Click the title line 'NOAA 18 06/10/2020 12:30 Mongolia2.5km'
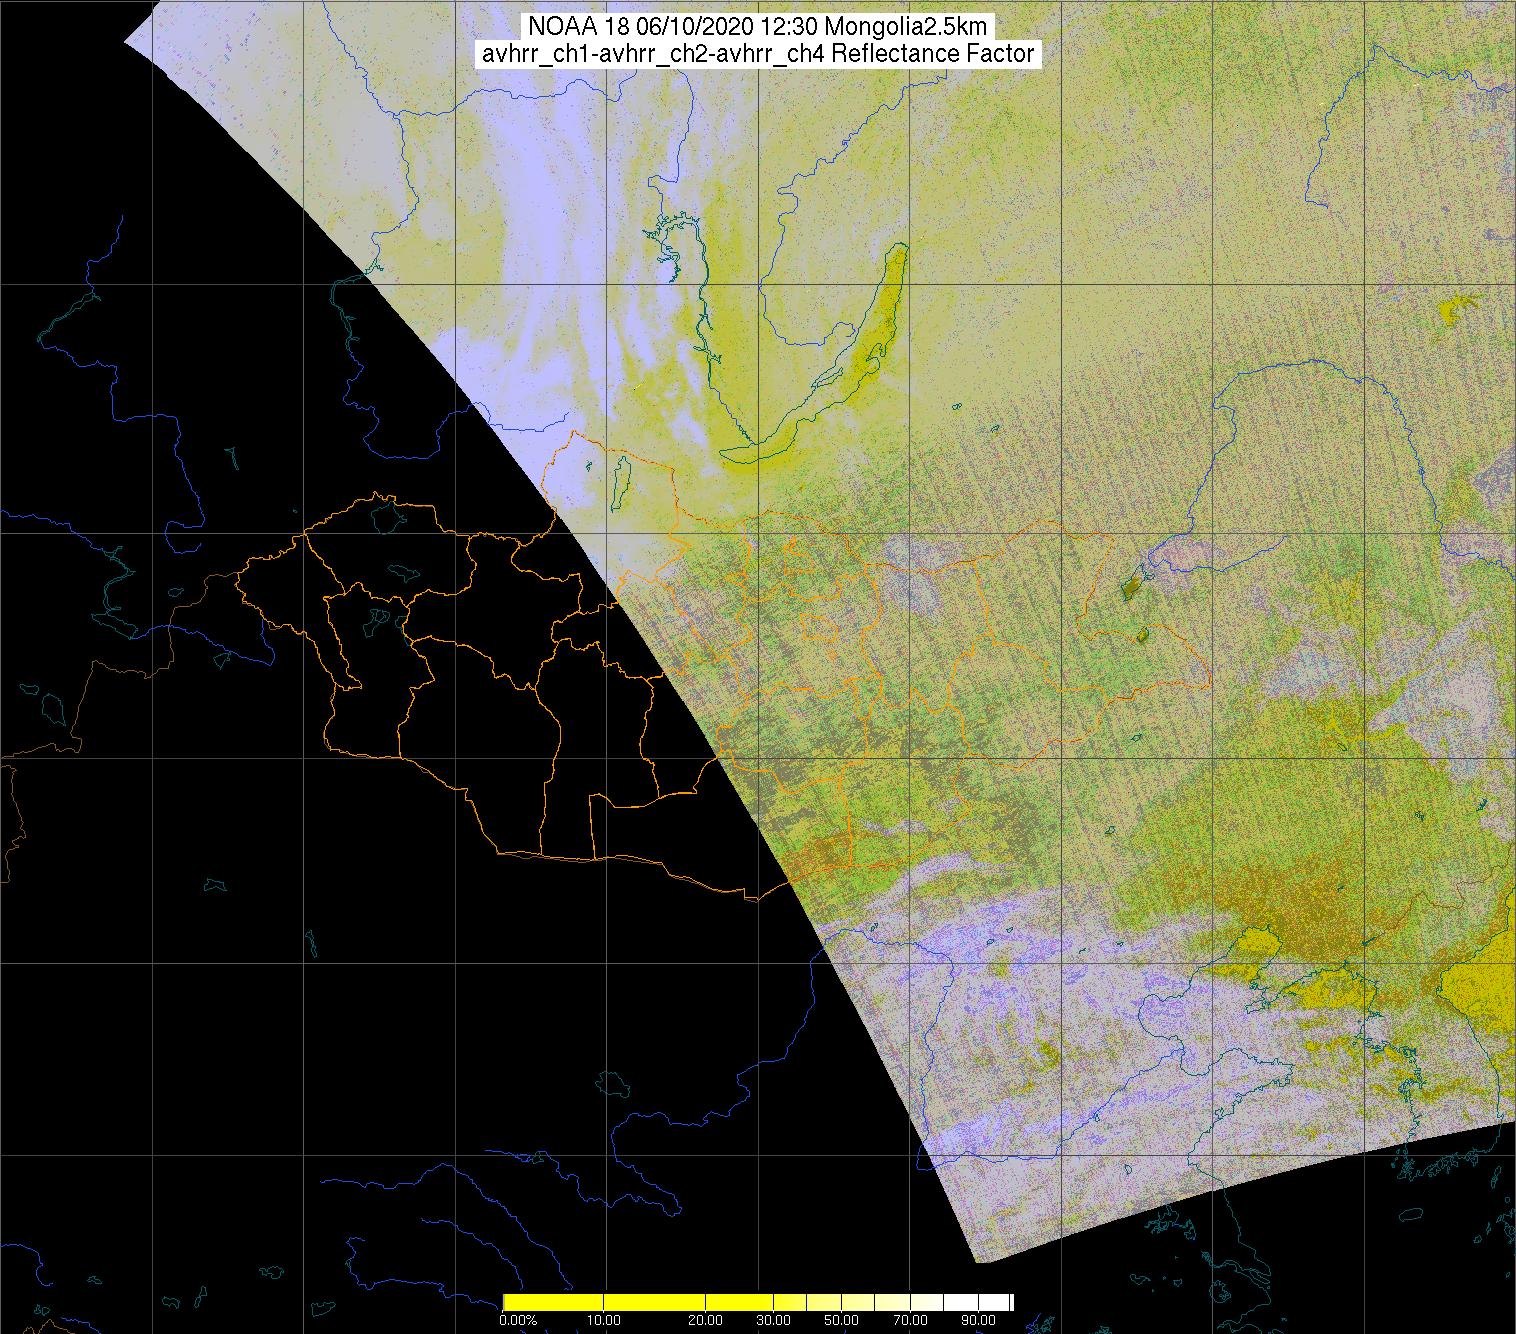This screenshot has width=1516, height=1334. pos(760,27)
